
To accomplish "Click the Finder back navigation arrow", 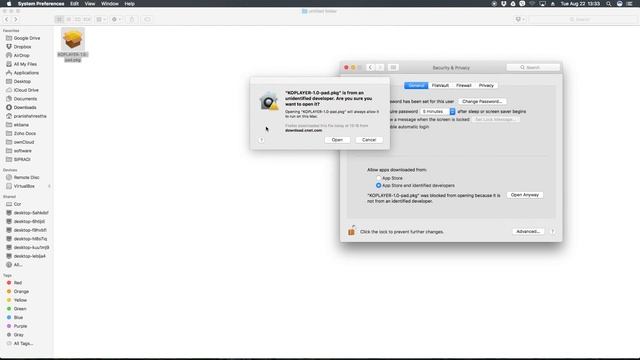I will [x=7, y=19].
